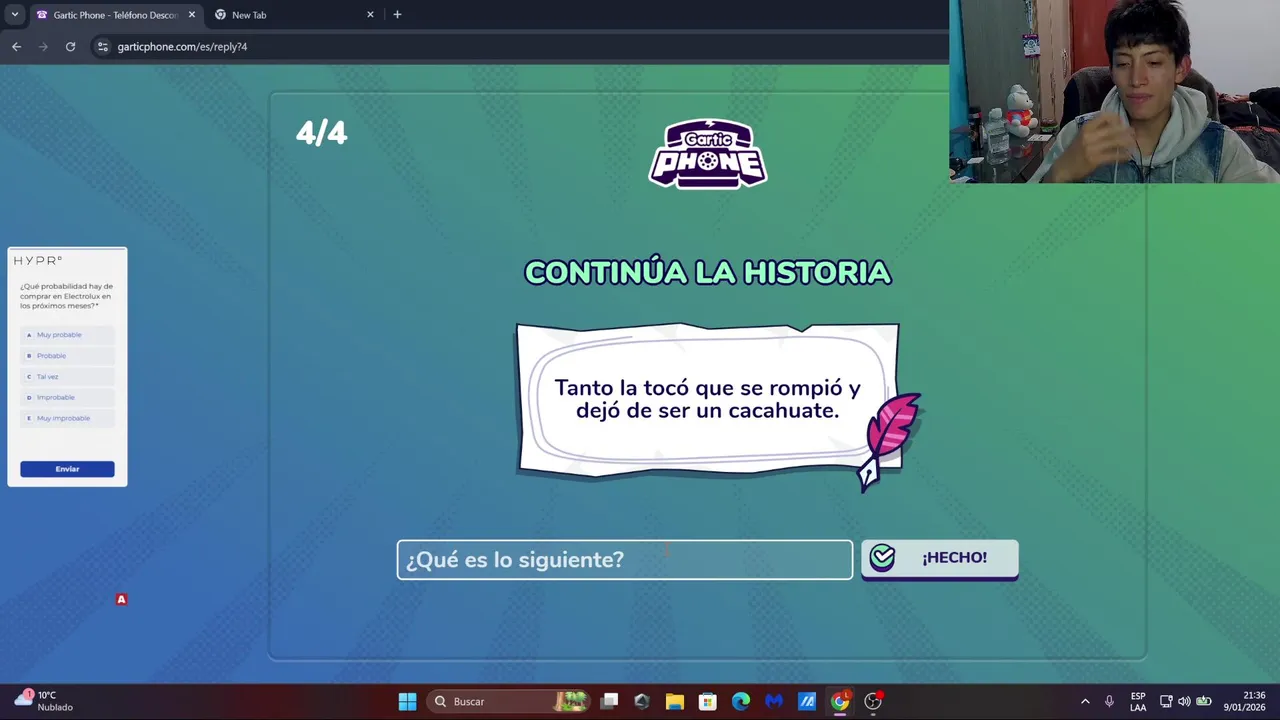Screen dimensions: 1280x720
Task: Click the microphone tray icon
Action: pyautogui.click(x=1109, y=701)
